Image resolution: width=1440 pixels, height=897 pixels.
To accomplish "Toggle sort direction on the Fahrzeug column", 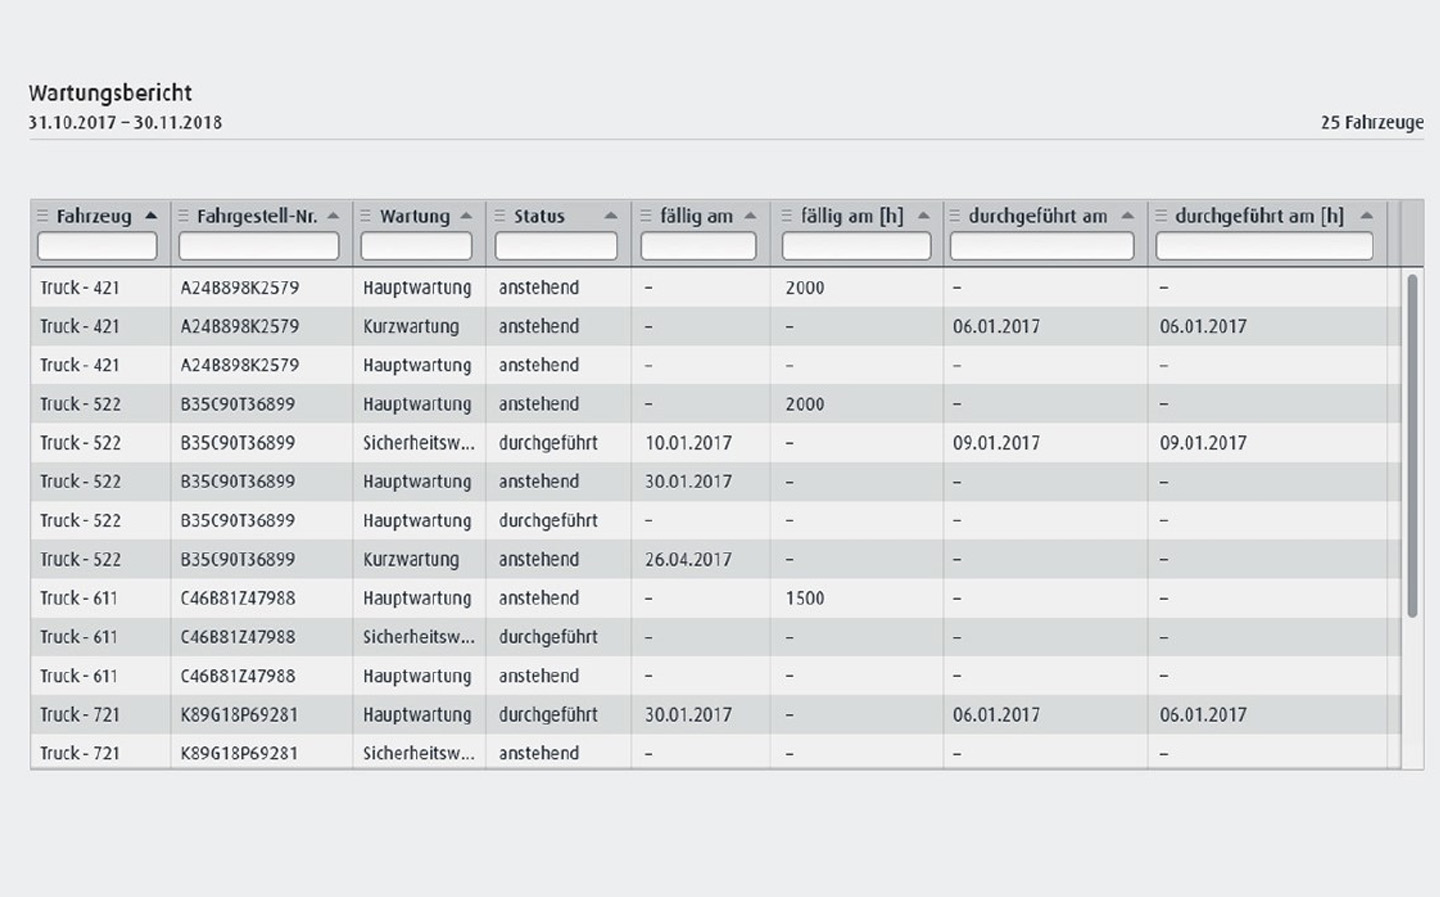I will [x=151, y=214].
